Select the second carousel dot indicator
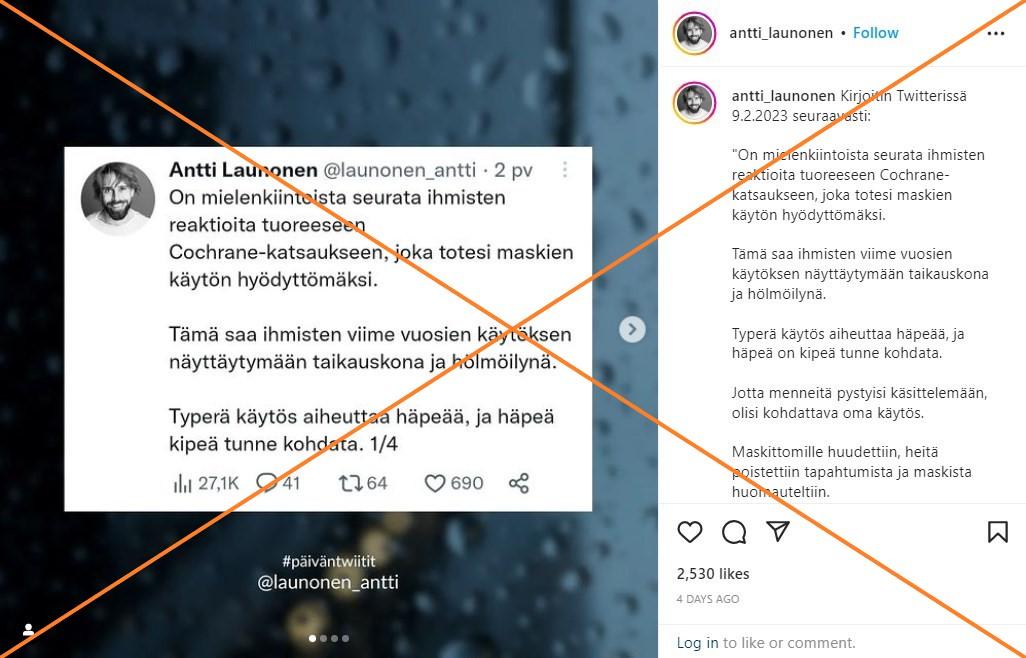The width and height of the screenshot is (1026, 658). [x=323, y=638]
